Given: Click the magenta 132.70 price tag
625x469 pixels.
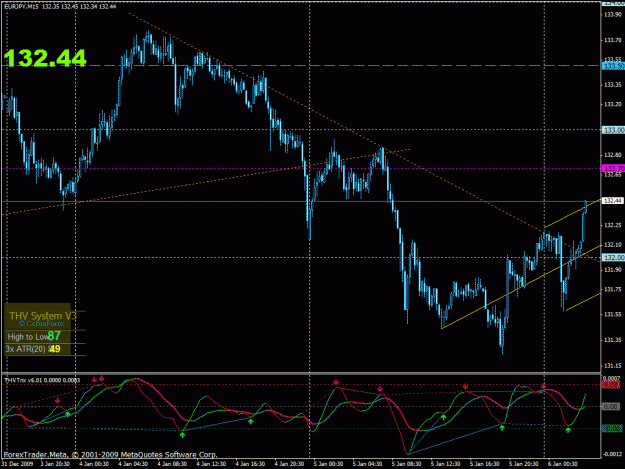Looking at the screenshot, I should (613, 169).
